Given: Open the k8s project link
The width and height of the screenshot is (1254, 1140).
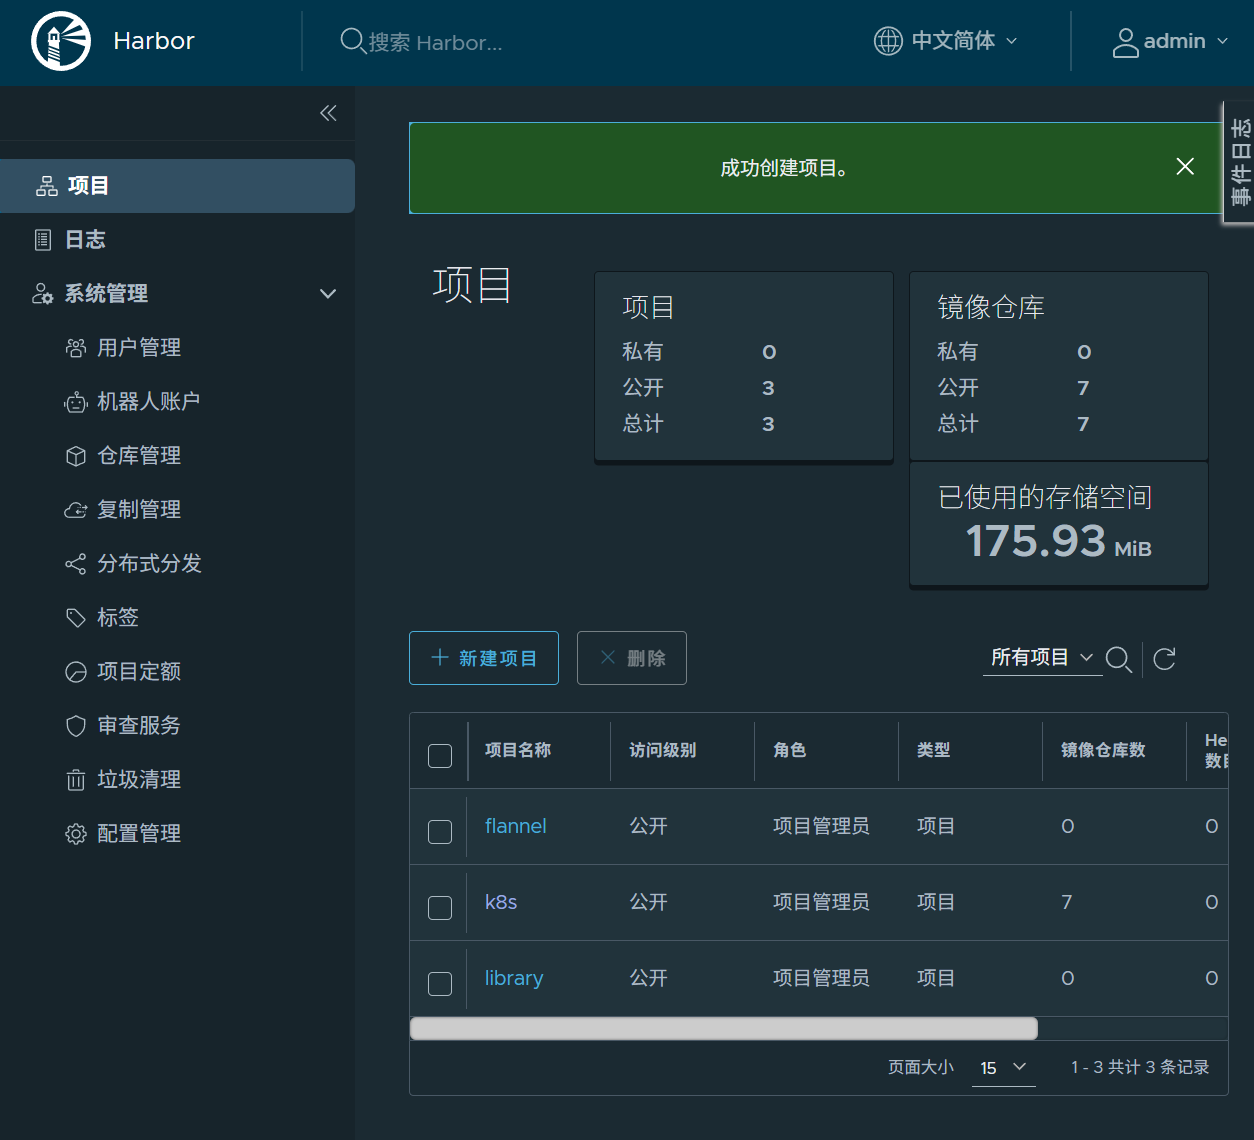Looking at the screenshot, I should pos(501,902).
